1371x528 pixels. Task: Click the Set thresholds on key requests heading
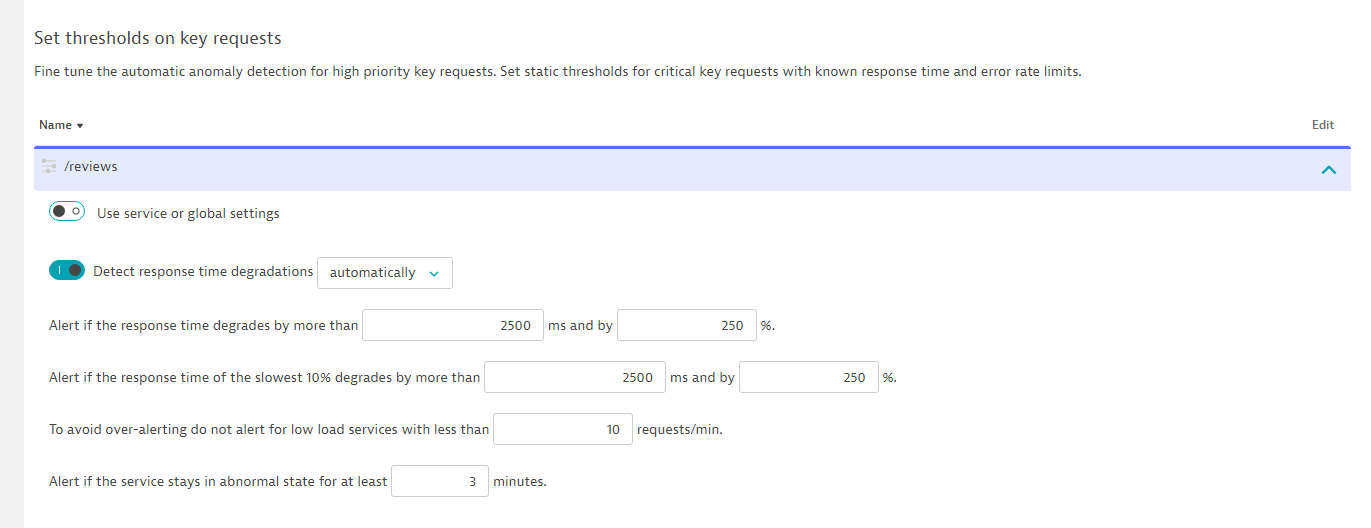158,38
